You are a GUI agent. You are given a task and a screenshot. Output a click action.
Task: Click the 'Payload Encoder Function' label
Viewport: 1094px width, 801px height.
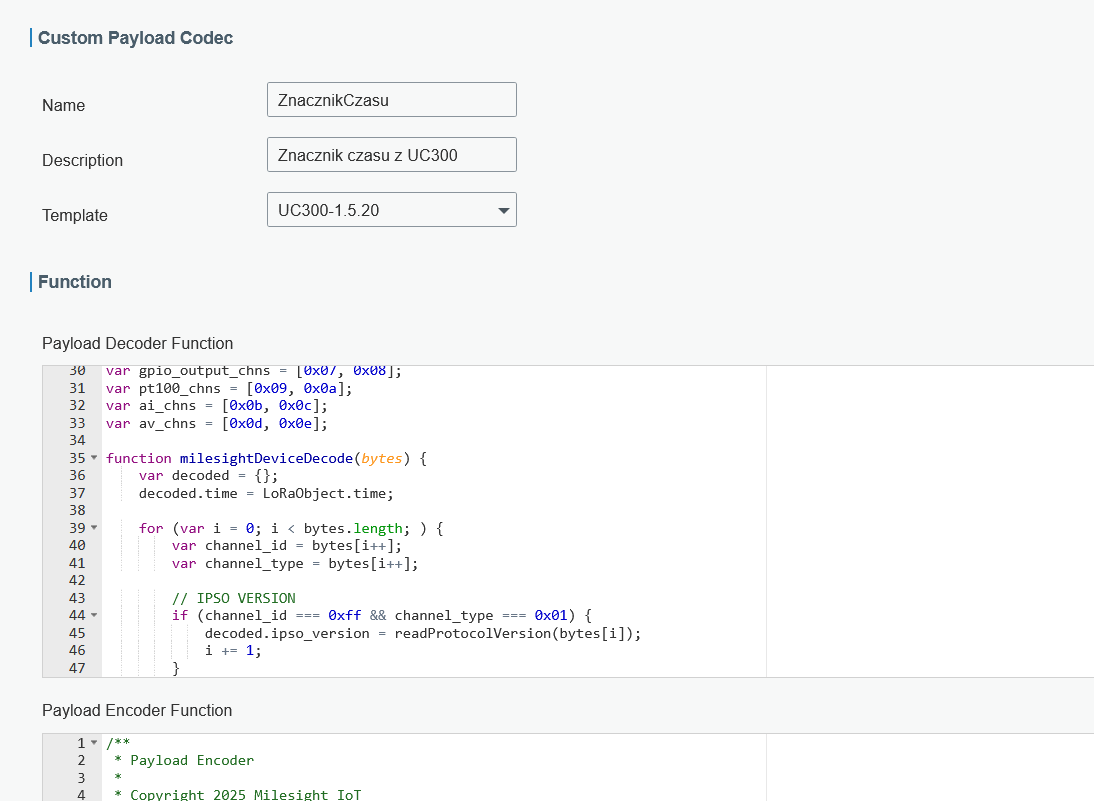tap(137, 710)
